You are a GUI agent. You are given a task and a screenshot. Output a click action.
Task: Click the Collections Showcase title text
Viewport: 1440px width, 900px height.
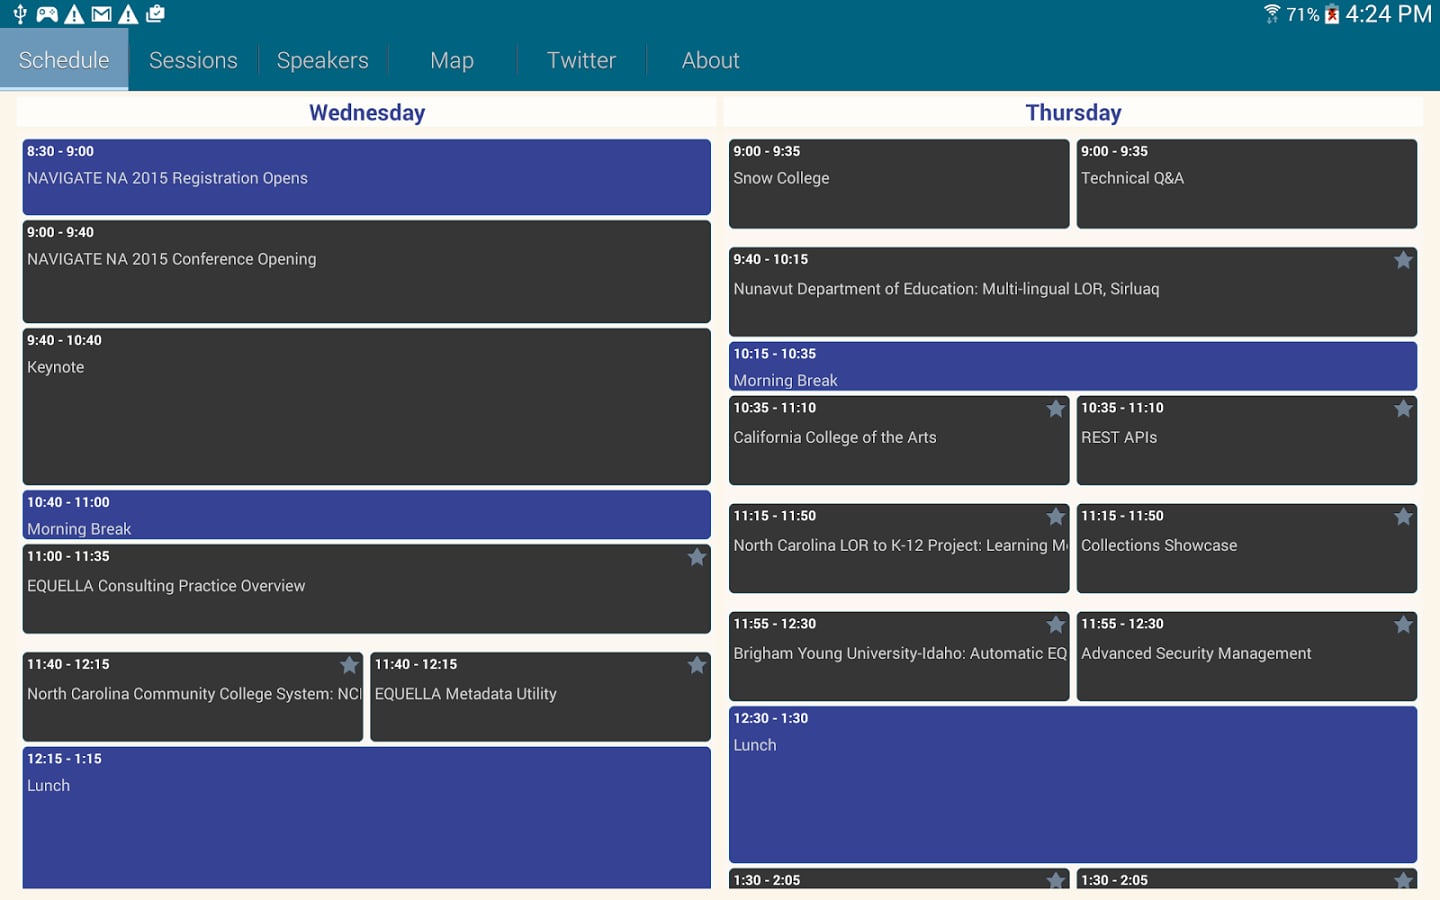1159,545
